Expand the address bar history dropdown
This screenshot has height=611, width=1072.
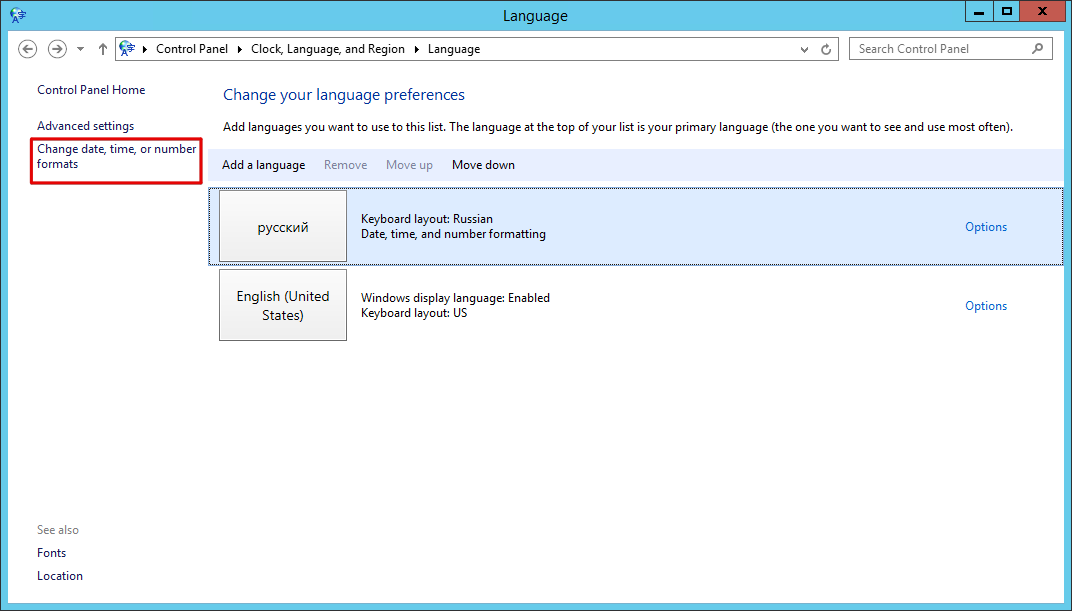805,49
